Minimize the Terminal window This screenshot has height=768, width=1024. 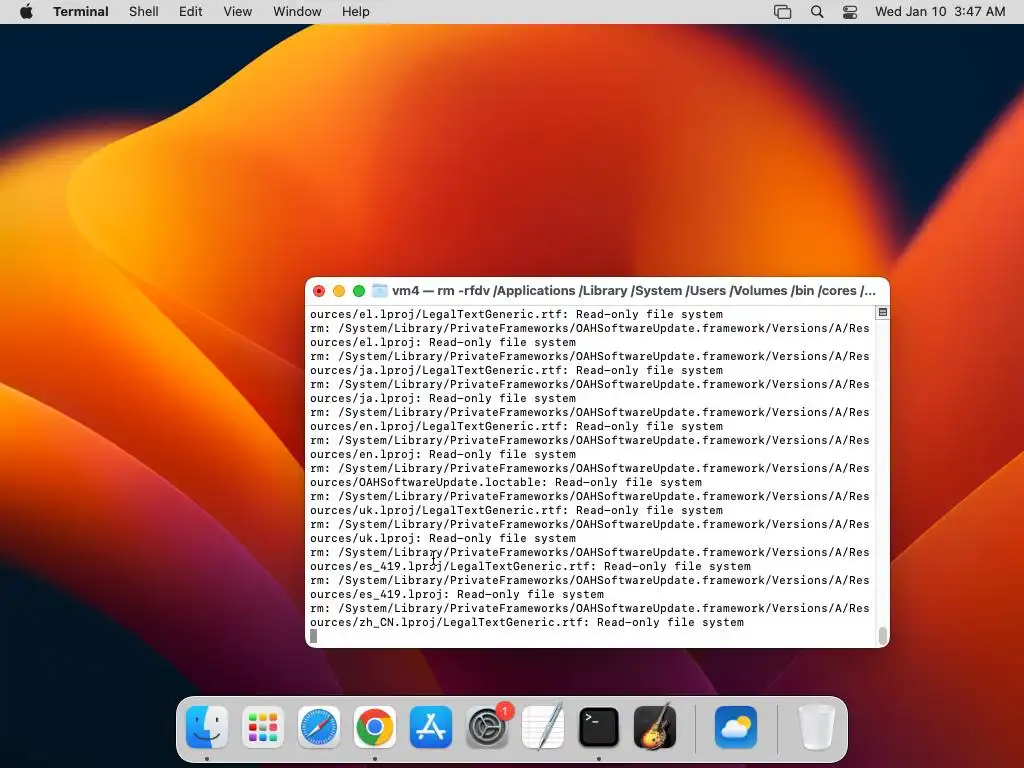tap(339, 291)
